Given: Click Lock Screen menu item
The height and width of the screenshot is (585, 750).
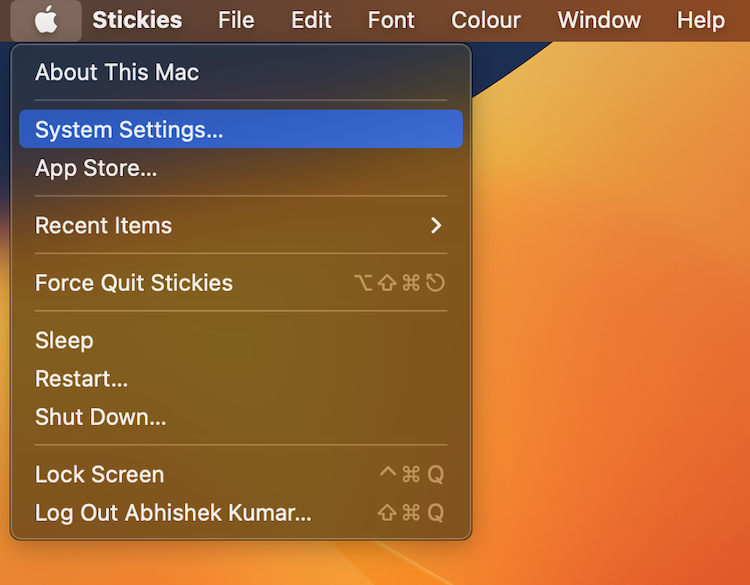Looking at the screenshot, I should coord(241,475).
